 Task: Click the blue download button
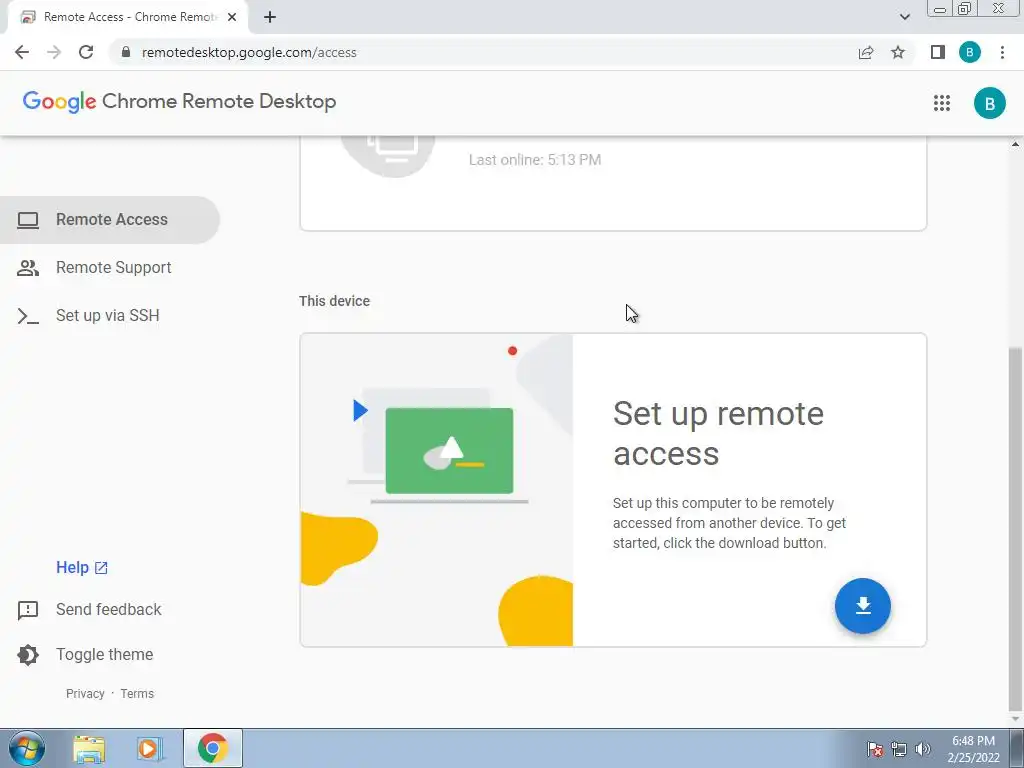coord(863,606)
